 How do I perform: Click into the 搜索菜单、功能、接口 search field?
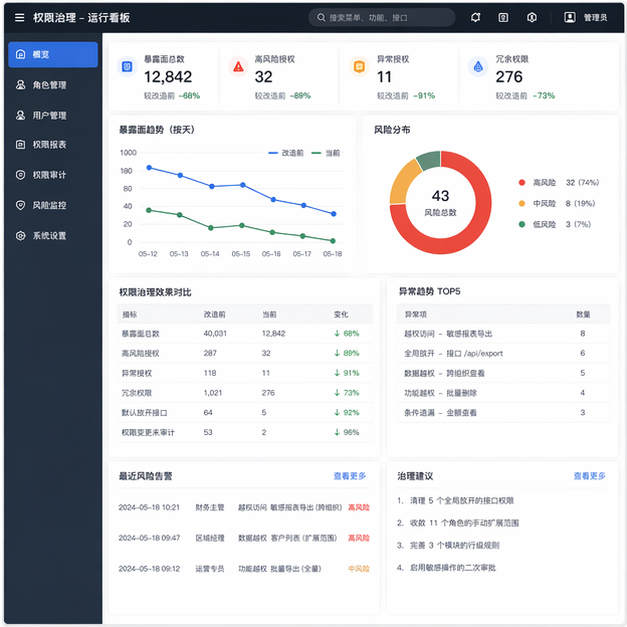[381, 18]
